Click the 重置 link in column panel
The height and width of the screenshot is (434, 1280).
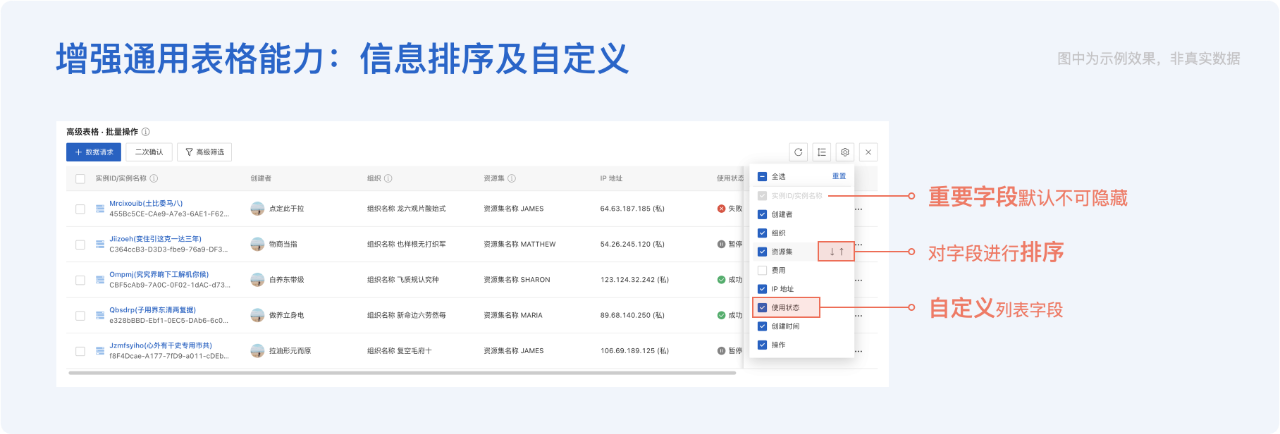839,176
